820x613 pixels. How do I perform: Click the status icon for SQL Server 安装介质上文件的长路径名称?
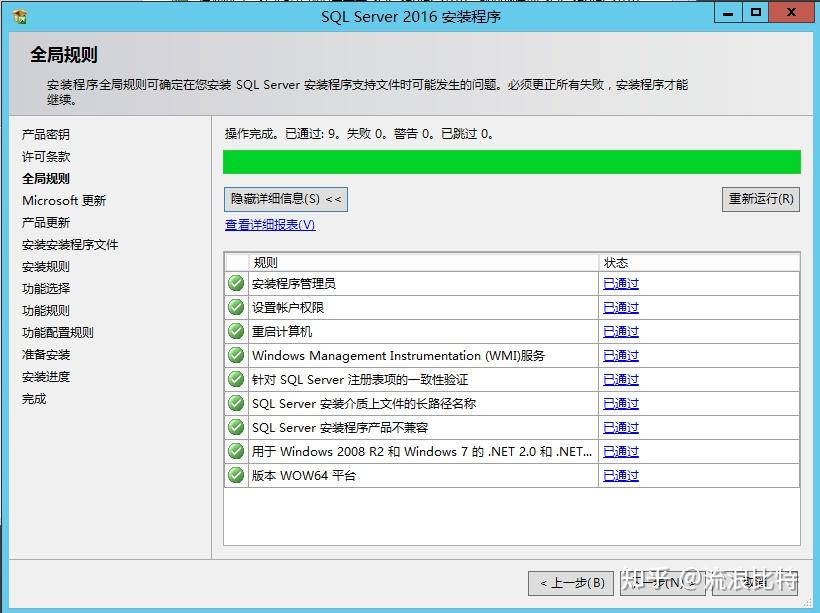[x=235, y=403]
